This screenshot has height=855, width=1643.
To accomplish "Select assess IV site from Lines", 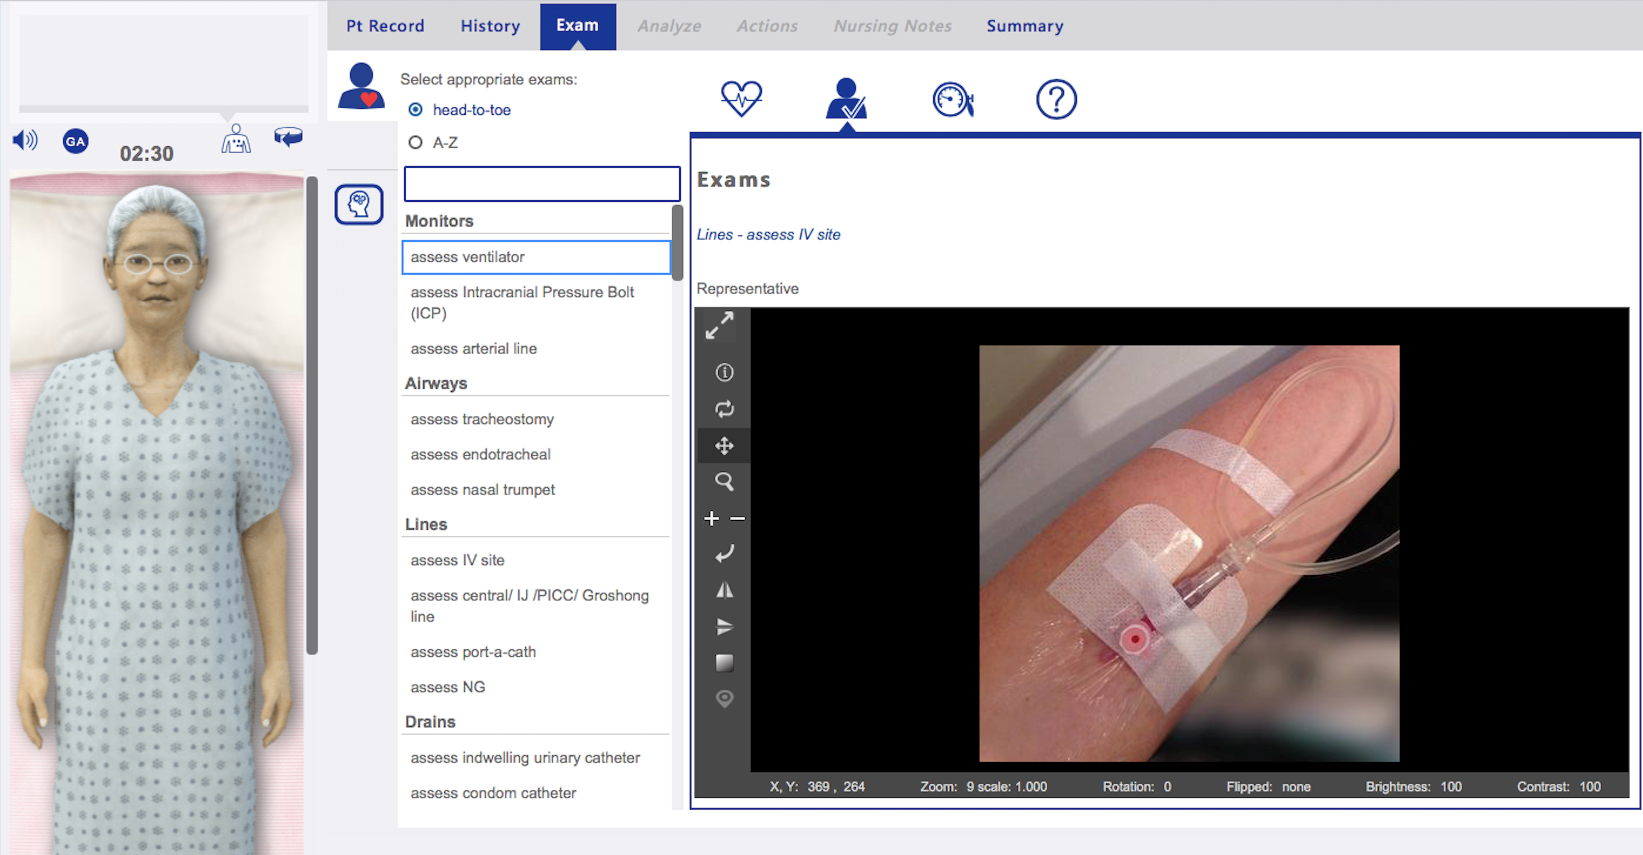I will (x=457, y=560).
